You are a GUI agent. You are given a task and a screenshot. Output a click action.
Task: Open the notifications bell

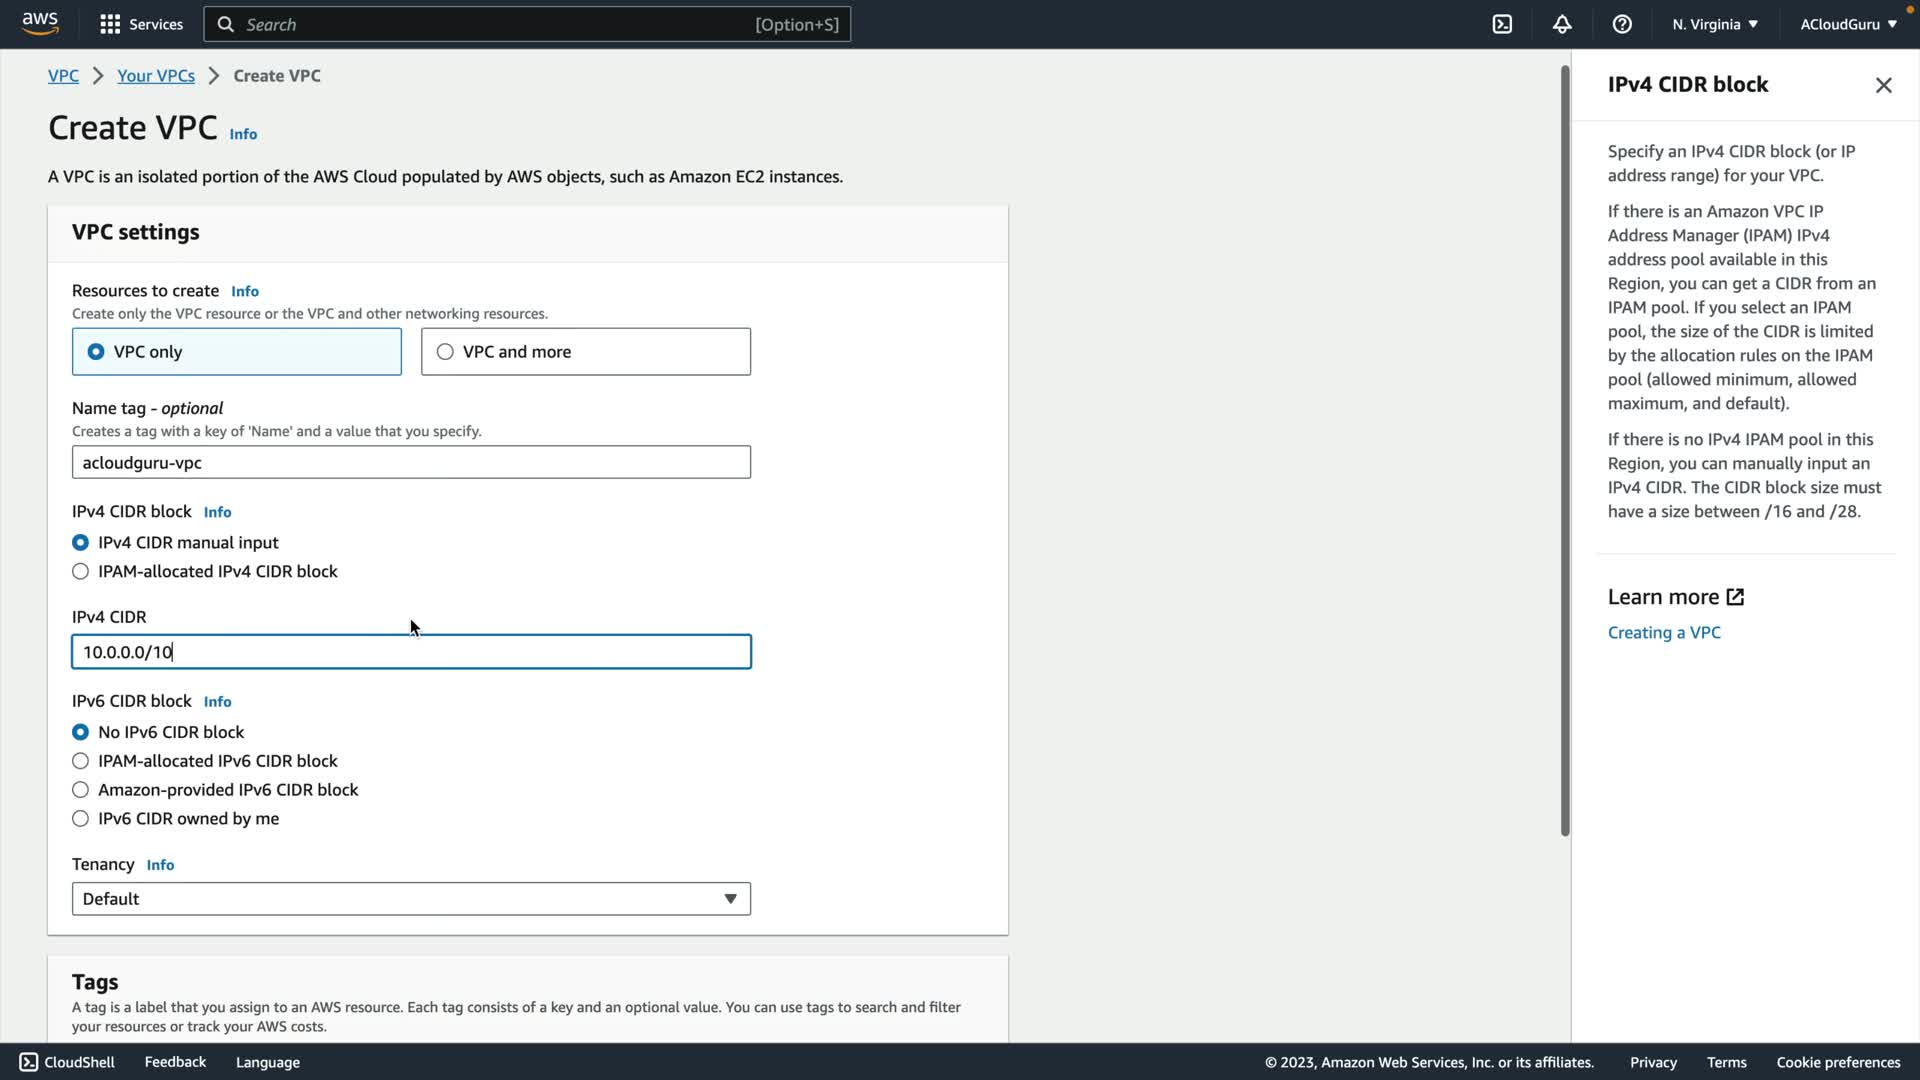click(x=1562, y=24)
